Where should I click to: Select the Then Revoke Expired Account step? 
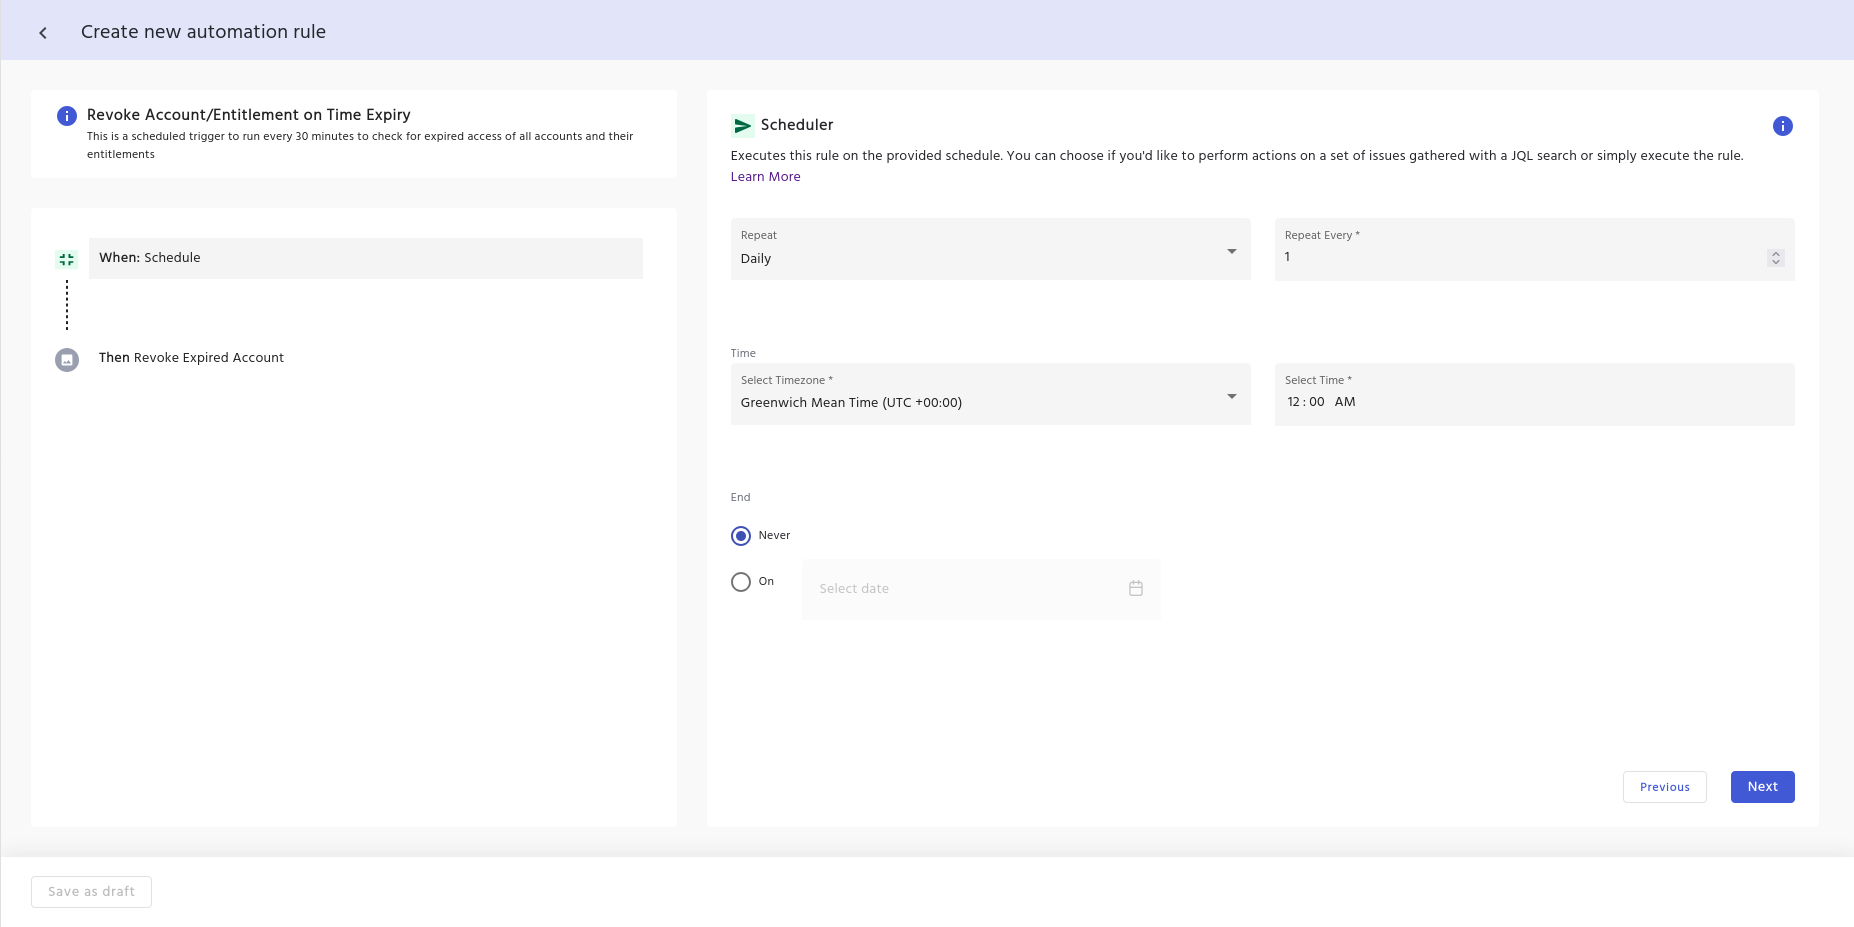pos(191,358)
